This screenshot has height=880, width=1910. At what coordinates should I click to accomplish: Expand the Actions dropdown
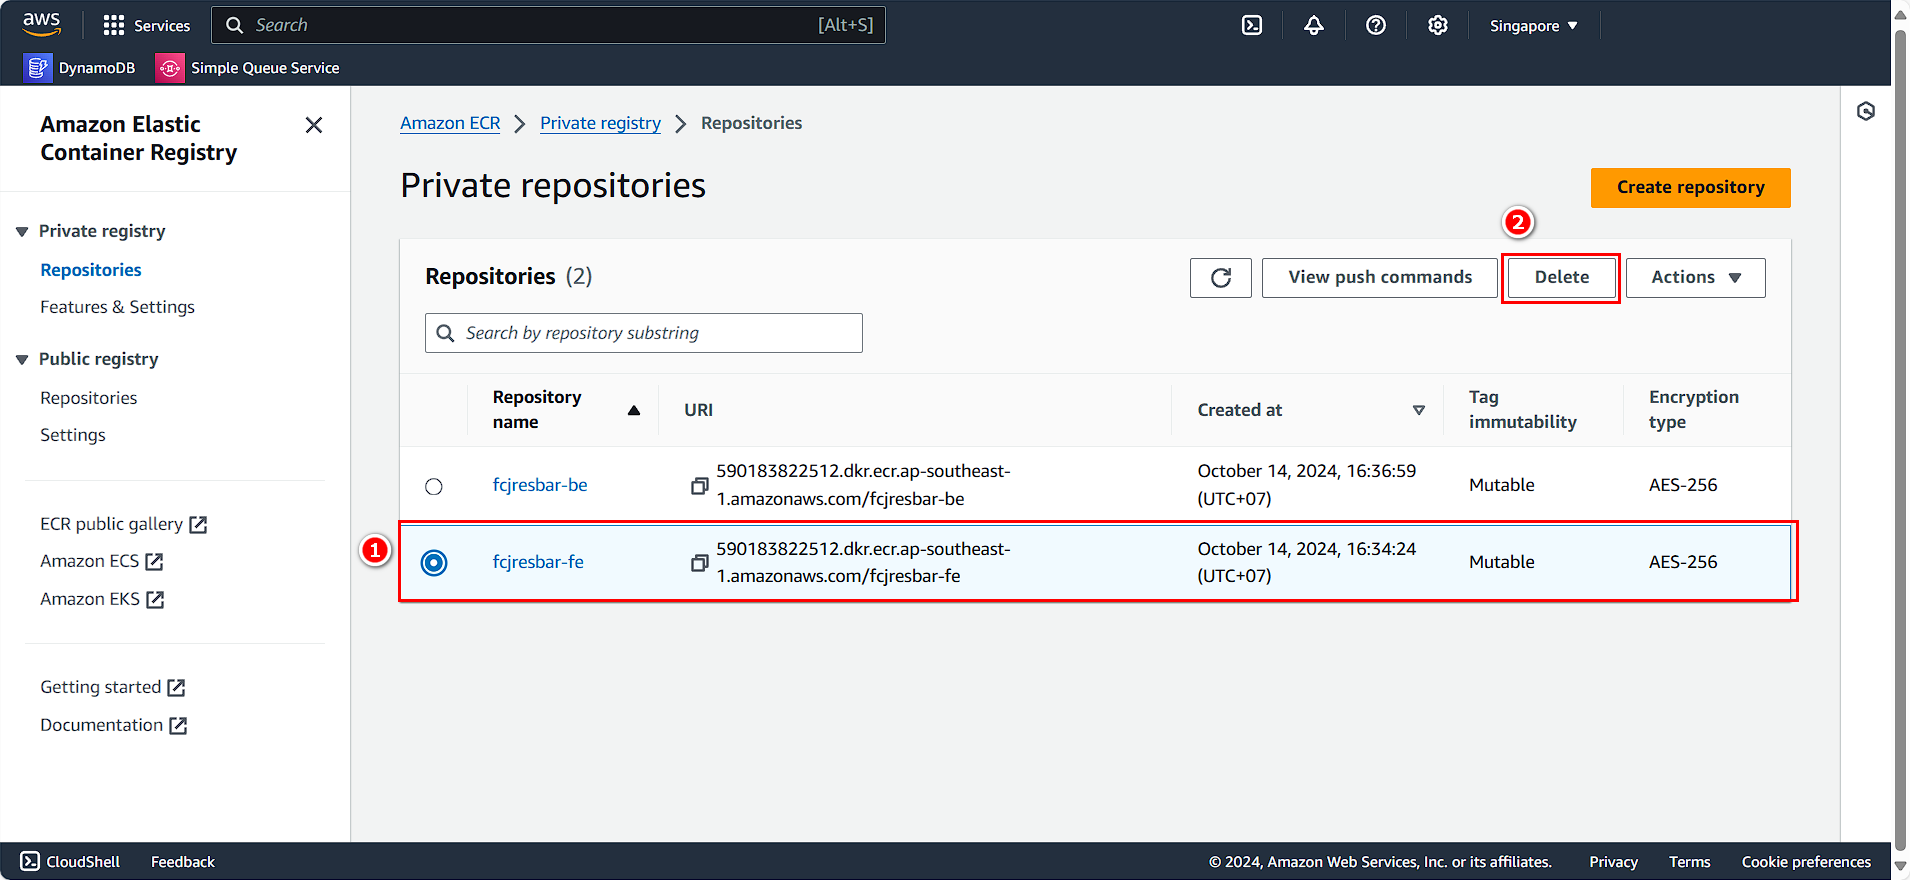tap(1696, 278)
